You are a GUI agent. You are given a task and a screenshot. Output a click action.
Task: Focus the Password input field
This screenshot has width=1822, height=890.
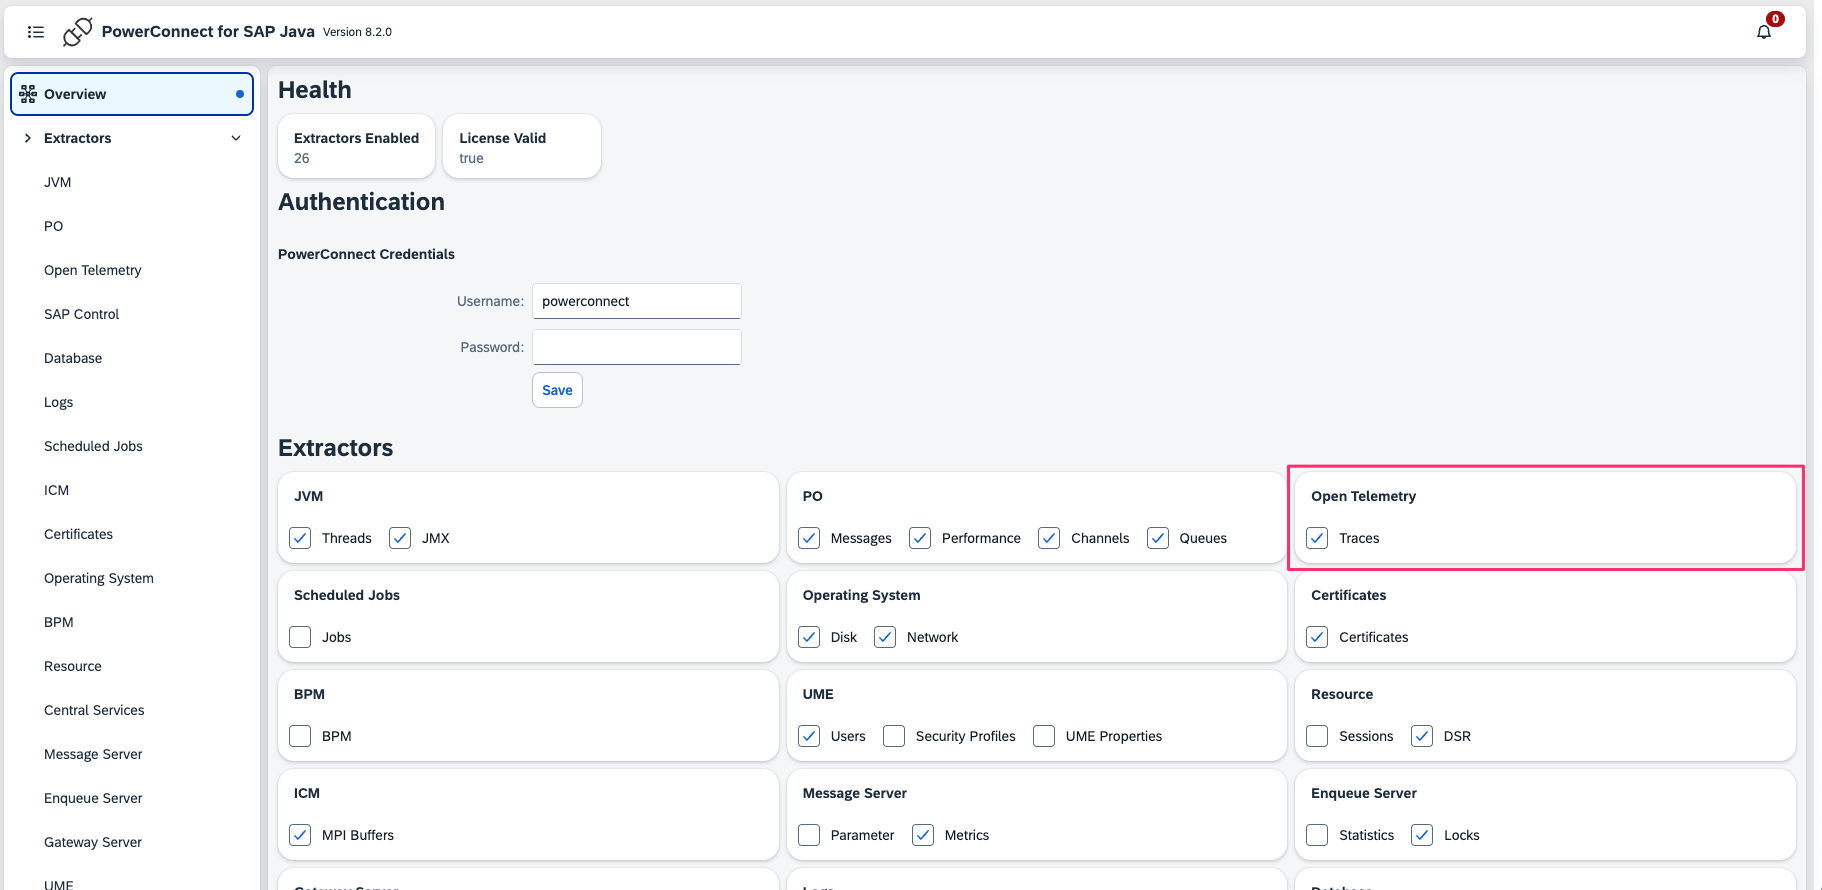pyautogui.click(x=636, y=347)
